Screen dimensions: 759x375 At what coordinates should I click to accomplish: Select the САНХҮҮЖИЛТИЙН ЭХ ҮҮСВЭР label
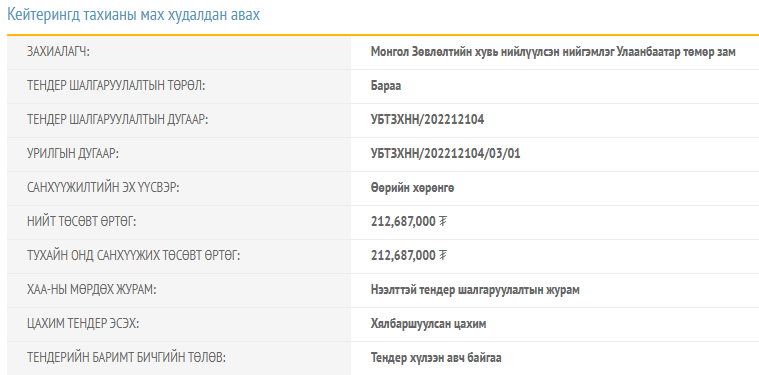[x=103, y=188]
